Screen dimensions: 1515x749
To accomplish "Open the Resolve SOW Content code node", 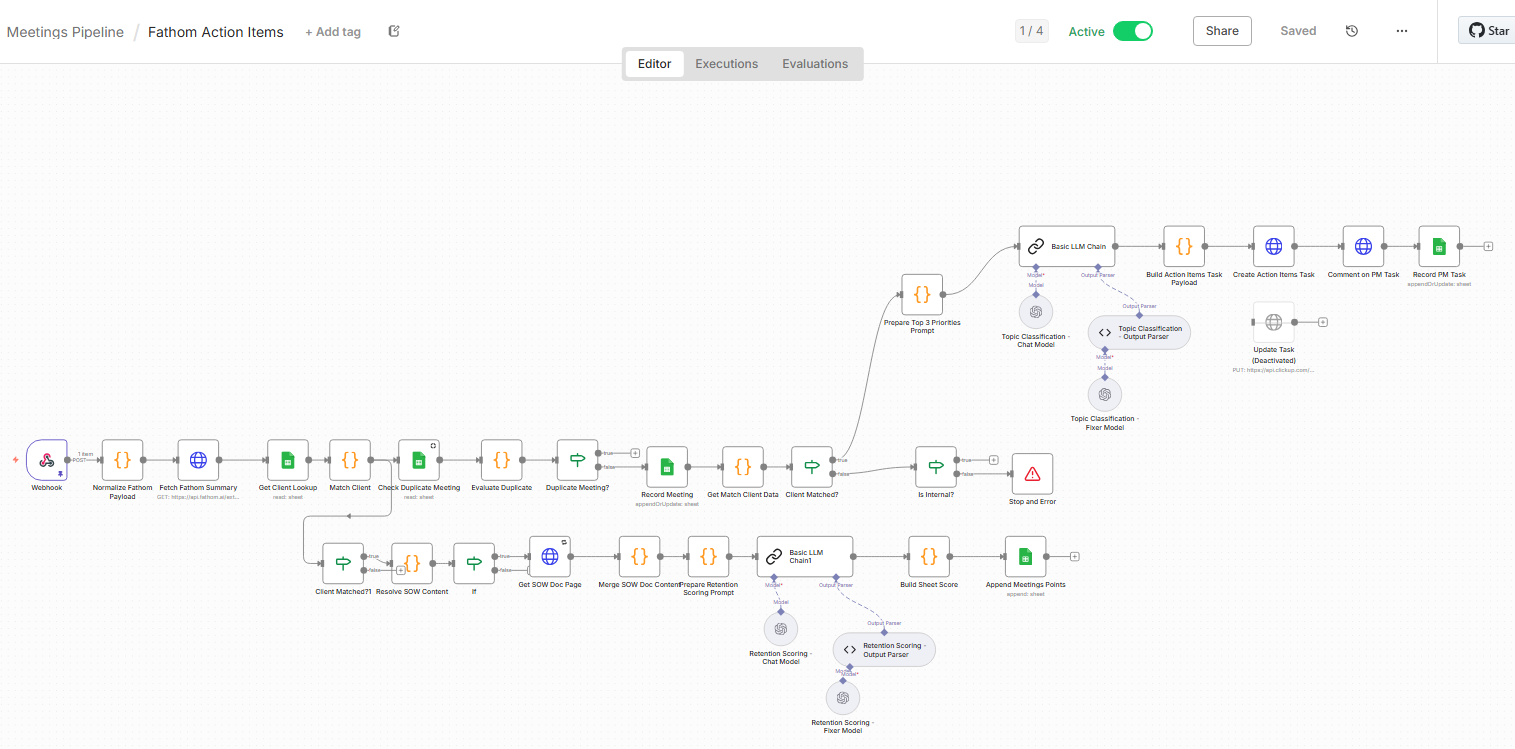I will 412,563.
